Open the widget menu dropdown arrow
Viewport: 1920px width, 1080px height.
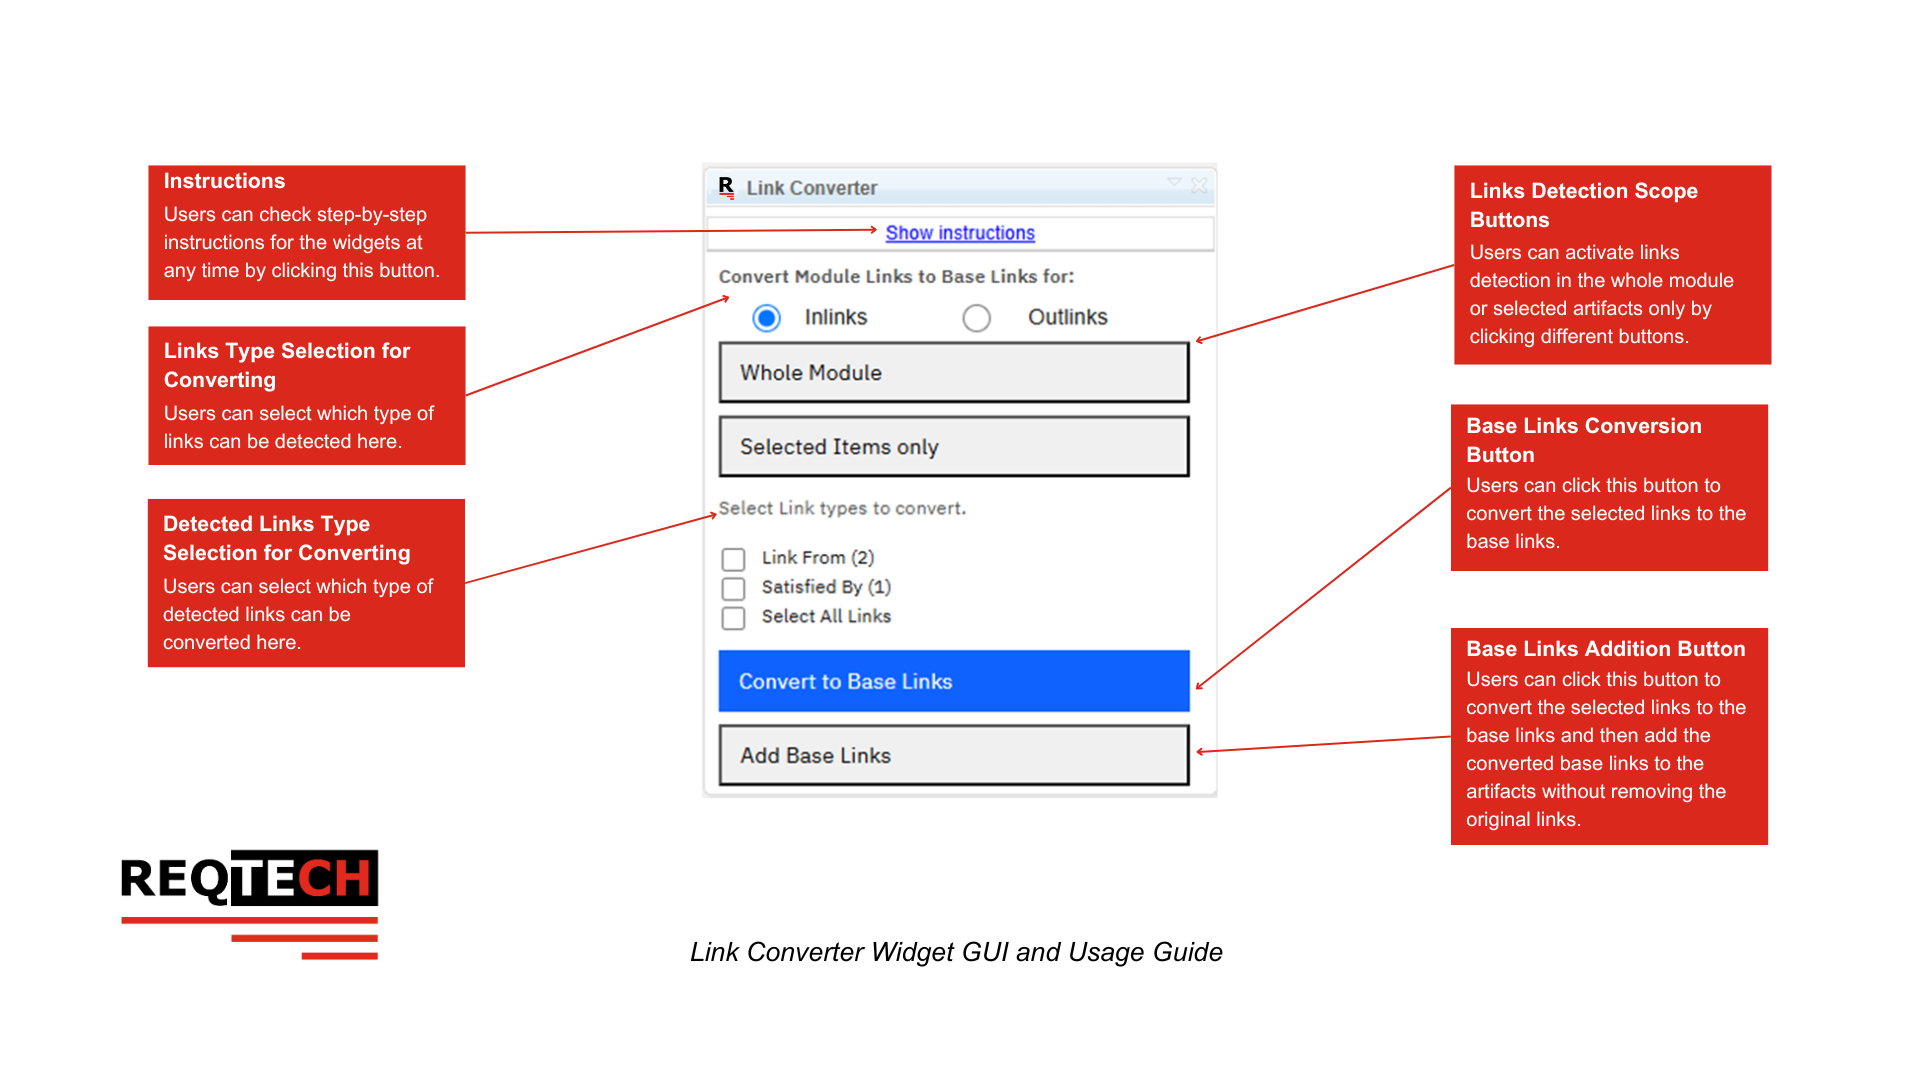(x=1174, y=182)
